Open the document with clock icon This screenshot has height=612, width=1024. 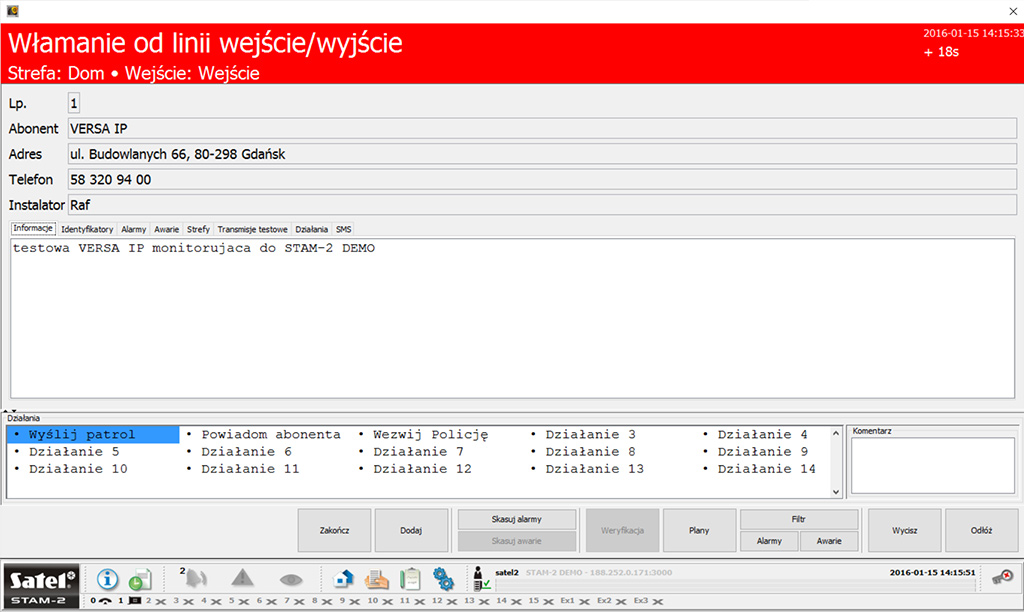[x=141, y=579]
